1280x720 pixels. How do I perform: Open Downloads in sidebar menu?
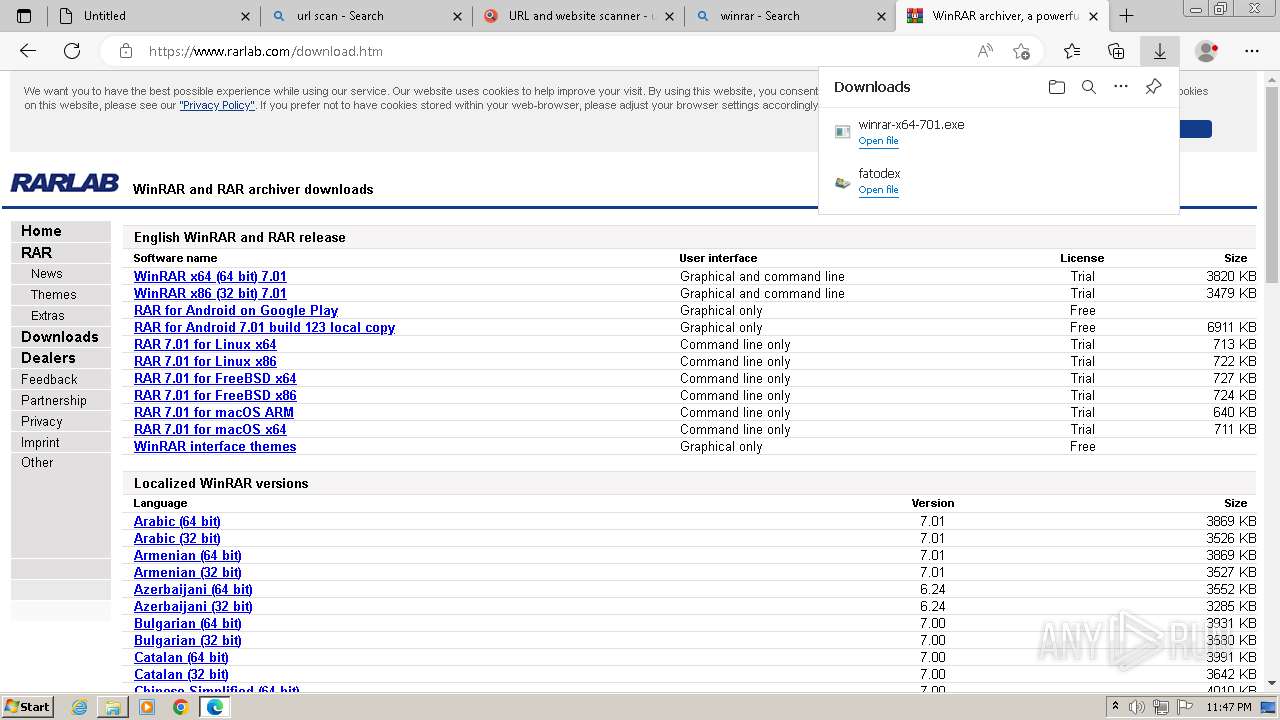coord(60,337)
